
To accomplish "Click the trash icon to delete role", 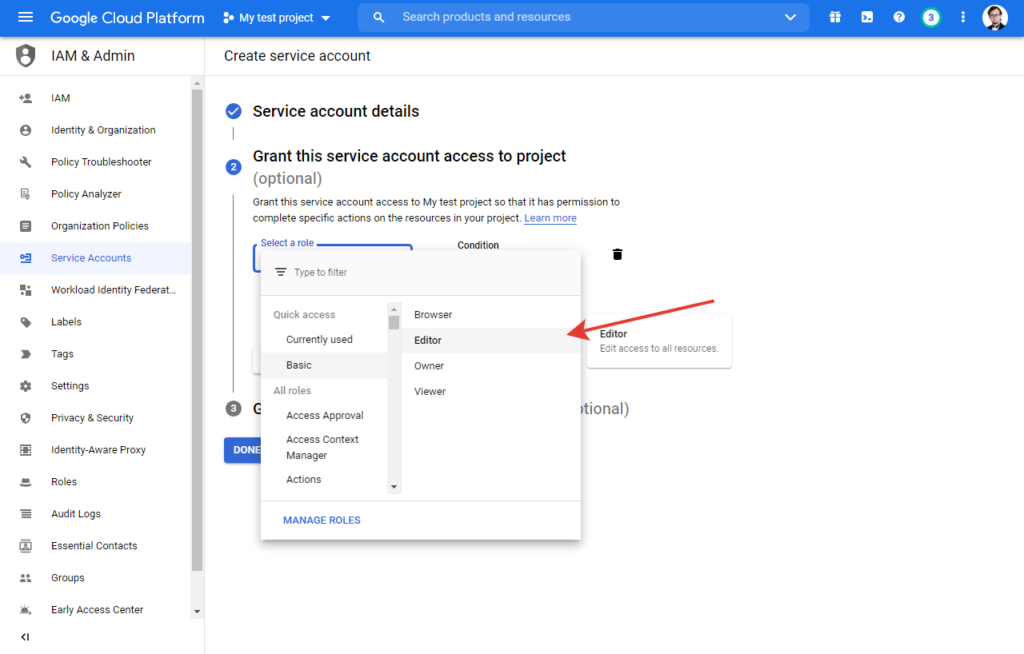I will pyautogui.click(x=617, y=255).
